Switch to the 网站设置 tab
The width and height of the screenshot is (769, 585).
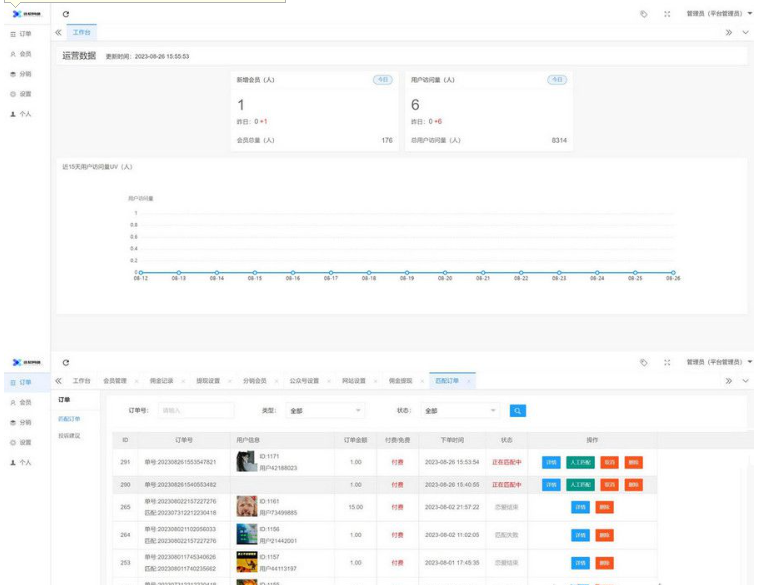coord(353,381)
